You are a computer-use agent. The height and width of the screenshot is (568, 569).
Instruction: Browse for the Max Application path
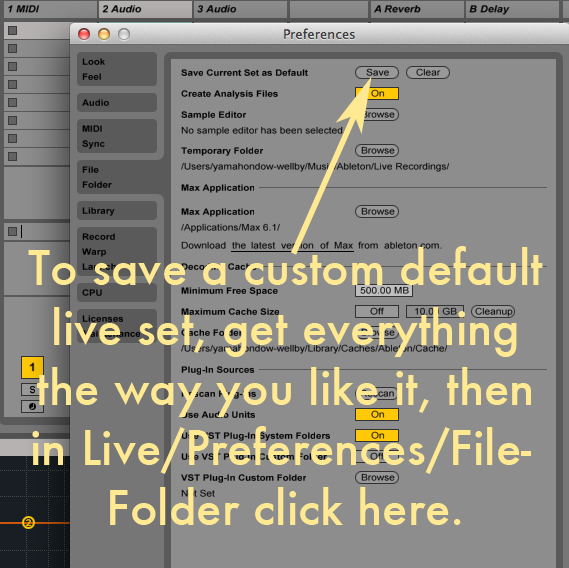(377, 211)
